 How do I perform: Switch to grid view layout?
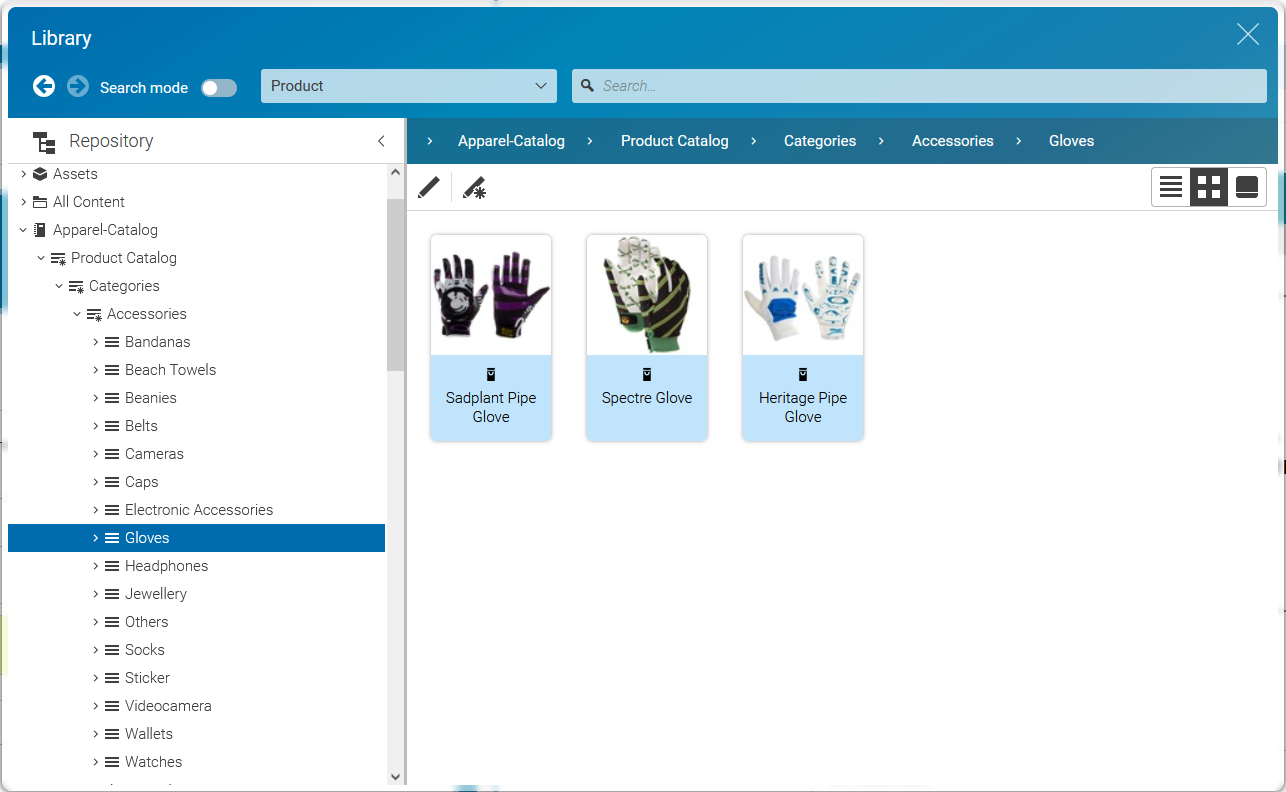click(1208, 186)
